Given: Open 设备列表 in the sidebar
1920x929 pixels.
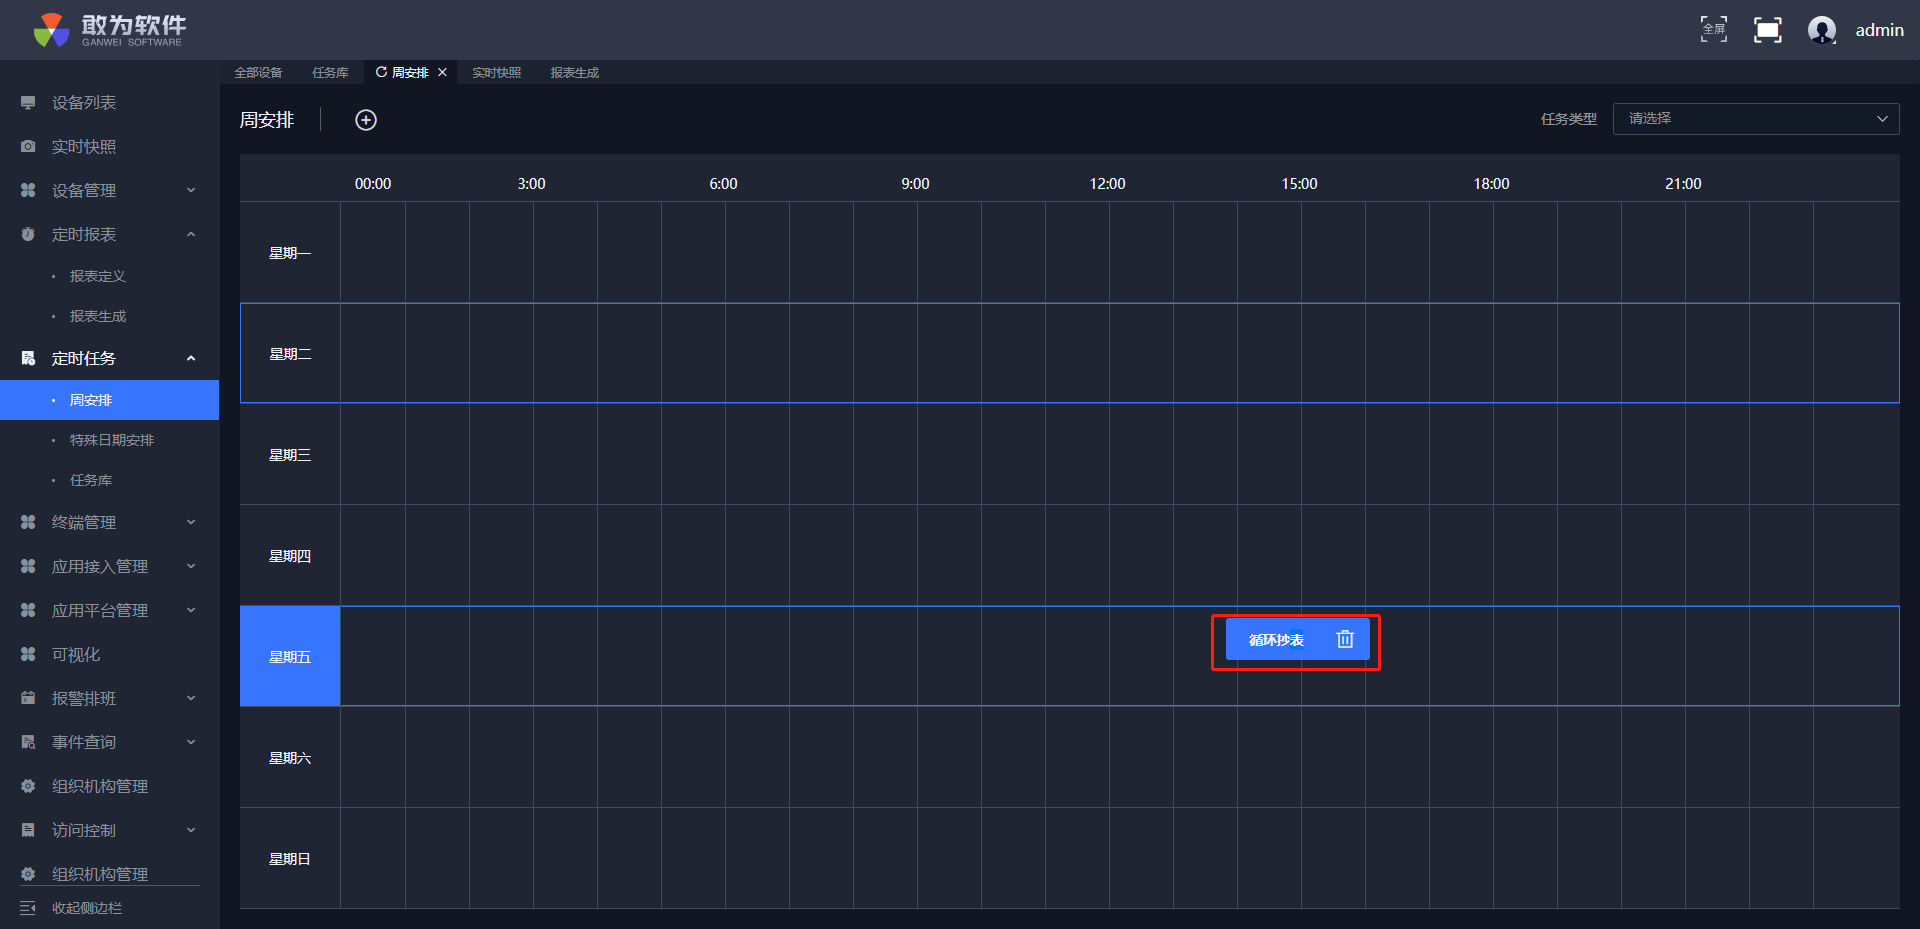Looking at the screenshot, I should (84, 103).
